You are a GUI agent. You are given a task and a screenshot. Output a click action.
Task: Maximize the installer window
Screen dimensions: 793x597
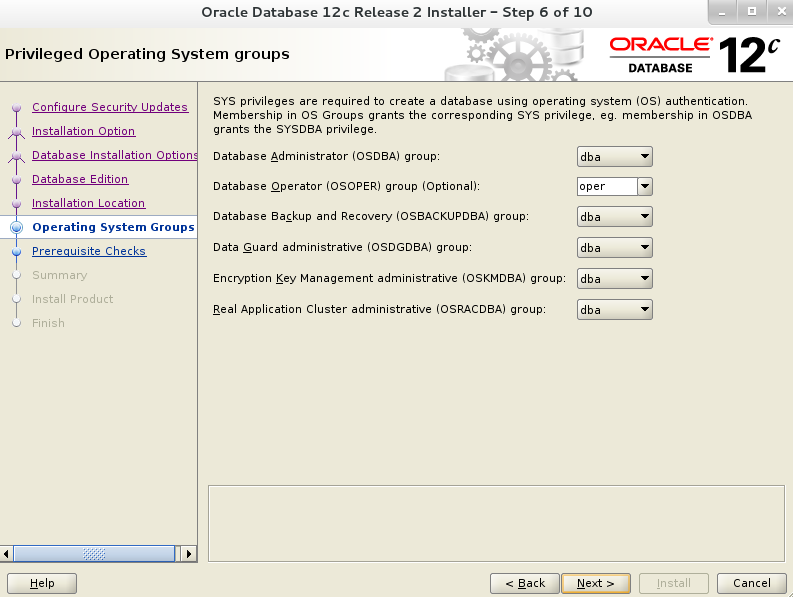[x=752, y=12]
